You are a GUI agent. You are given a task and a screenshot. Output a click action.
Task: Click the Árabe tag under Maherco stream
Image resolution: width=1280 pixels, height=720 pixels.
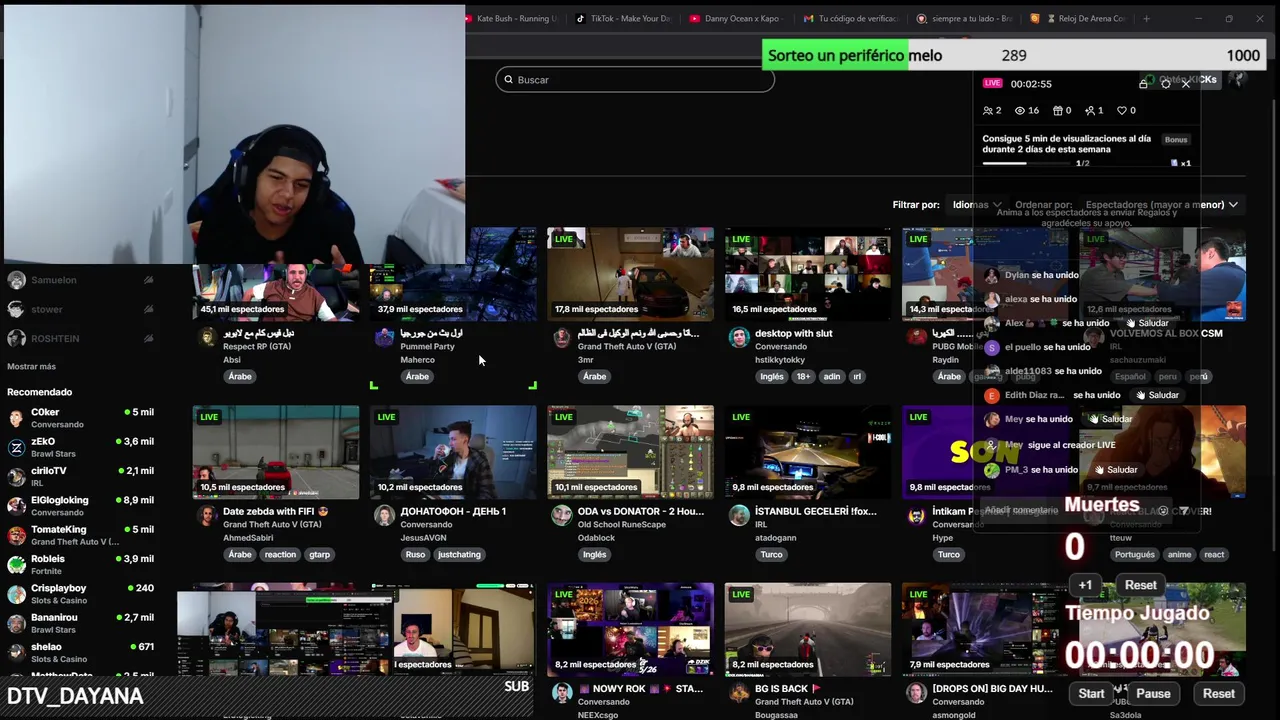coord(417,376)
